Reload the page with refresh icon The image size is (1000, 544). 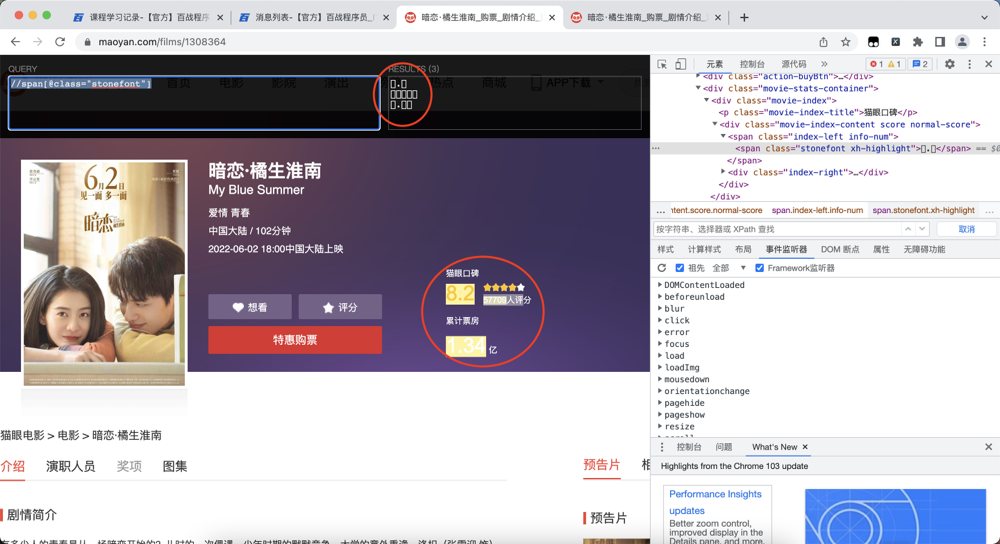pyautogui.click(x=60, y=42)
